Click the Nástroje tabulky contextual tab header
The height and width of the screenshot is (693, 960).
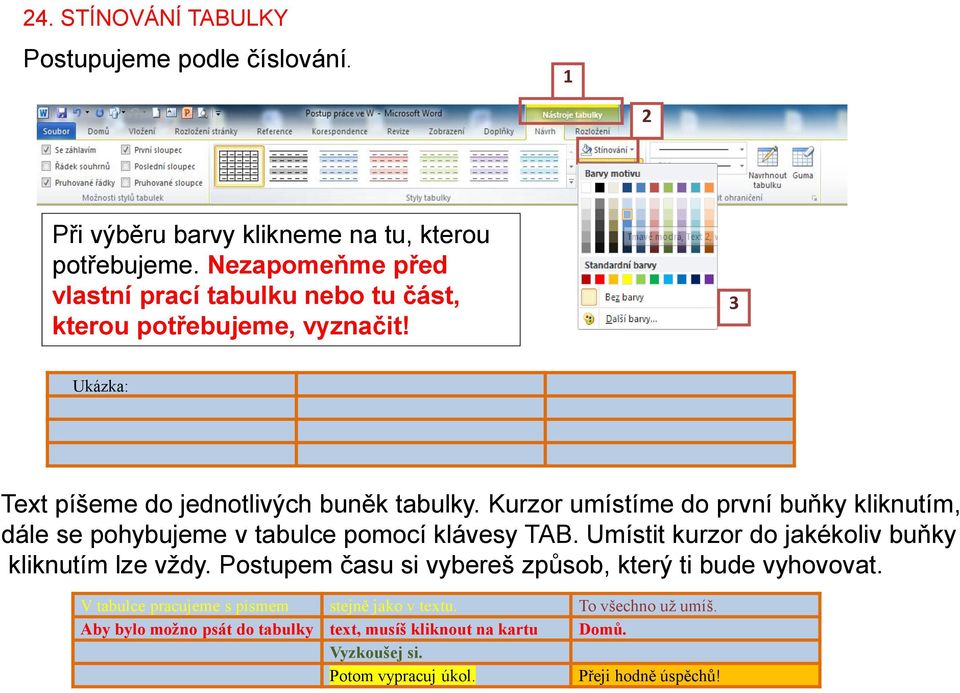tap(572, 114)
